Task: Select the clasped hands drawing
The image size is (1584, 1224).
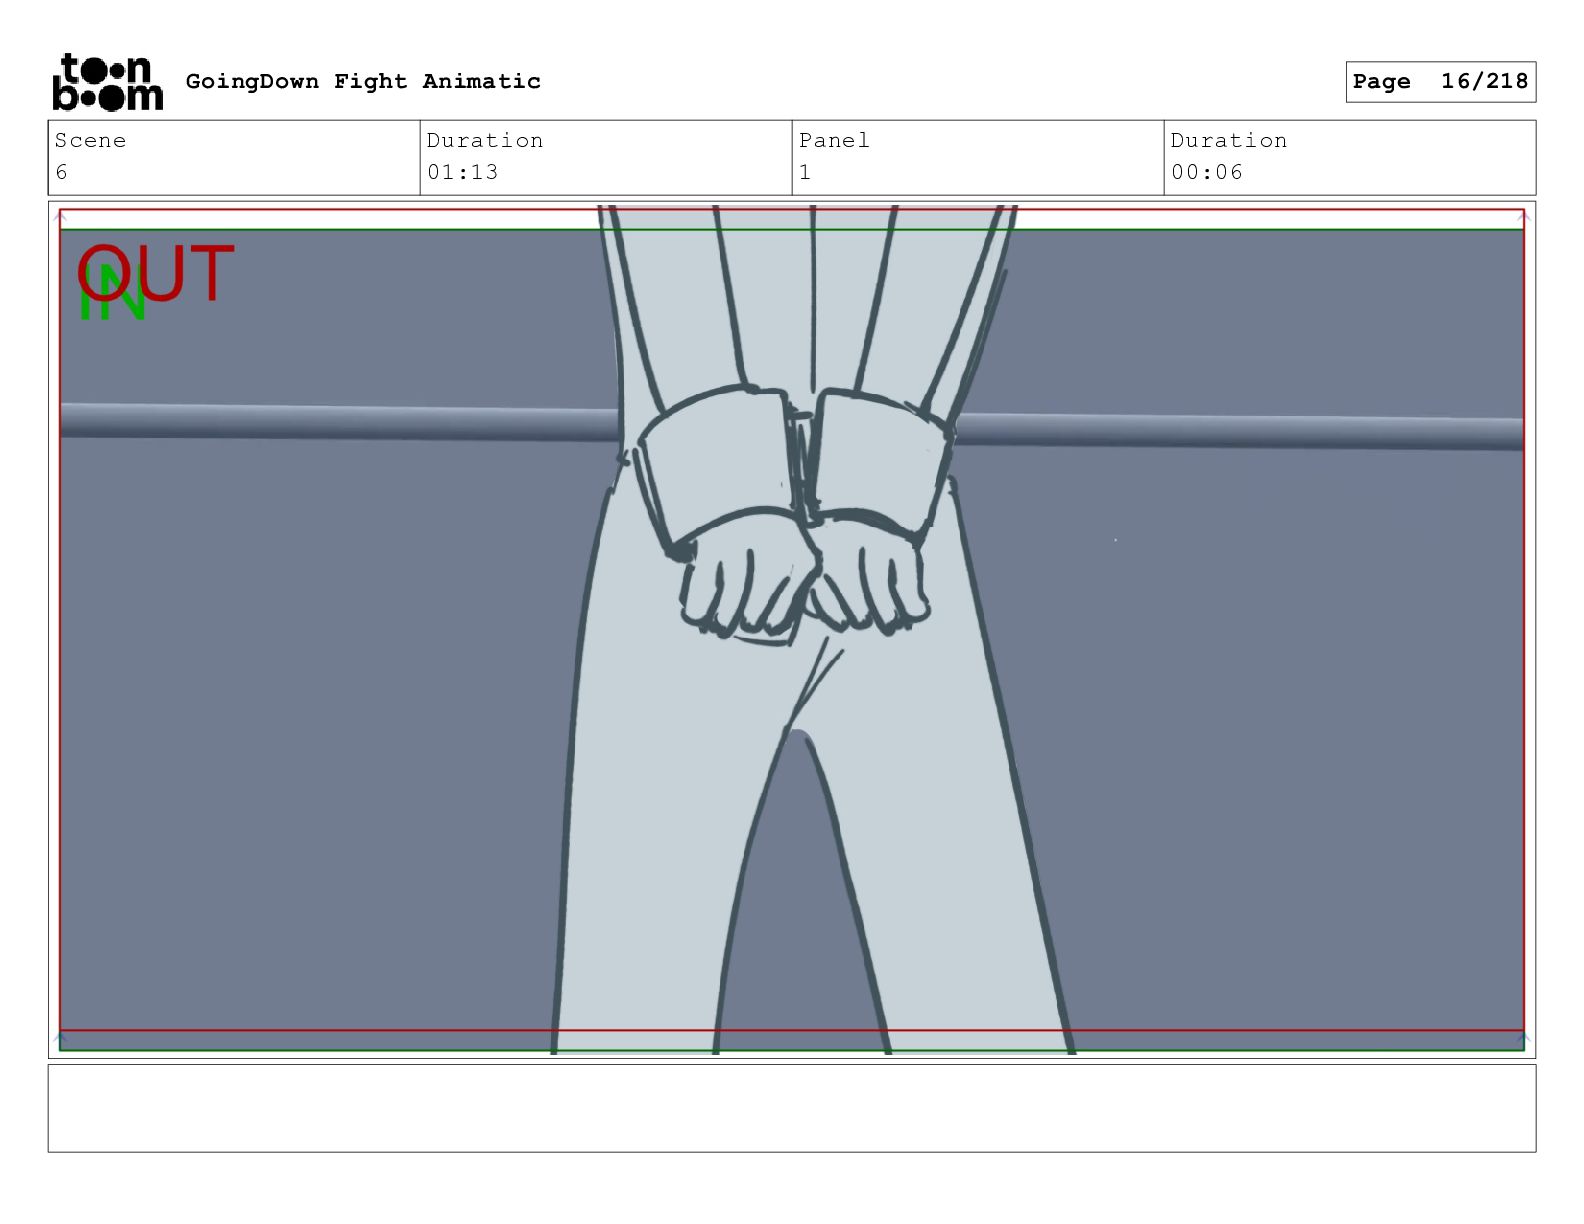Action: (805, 588)
